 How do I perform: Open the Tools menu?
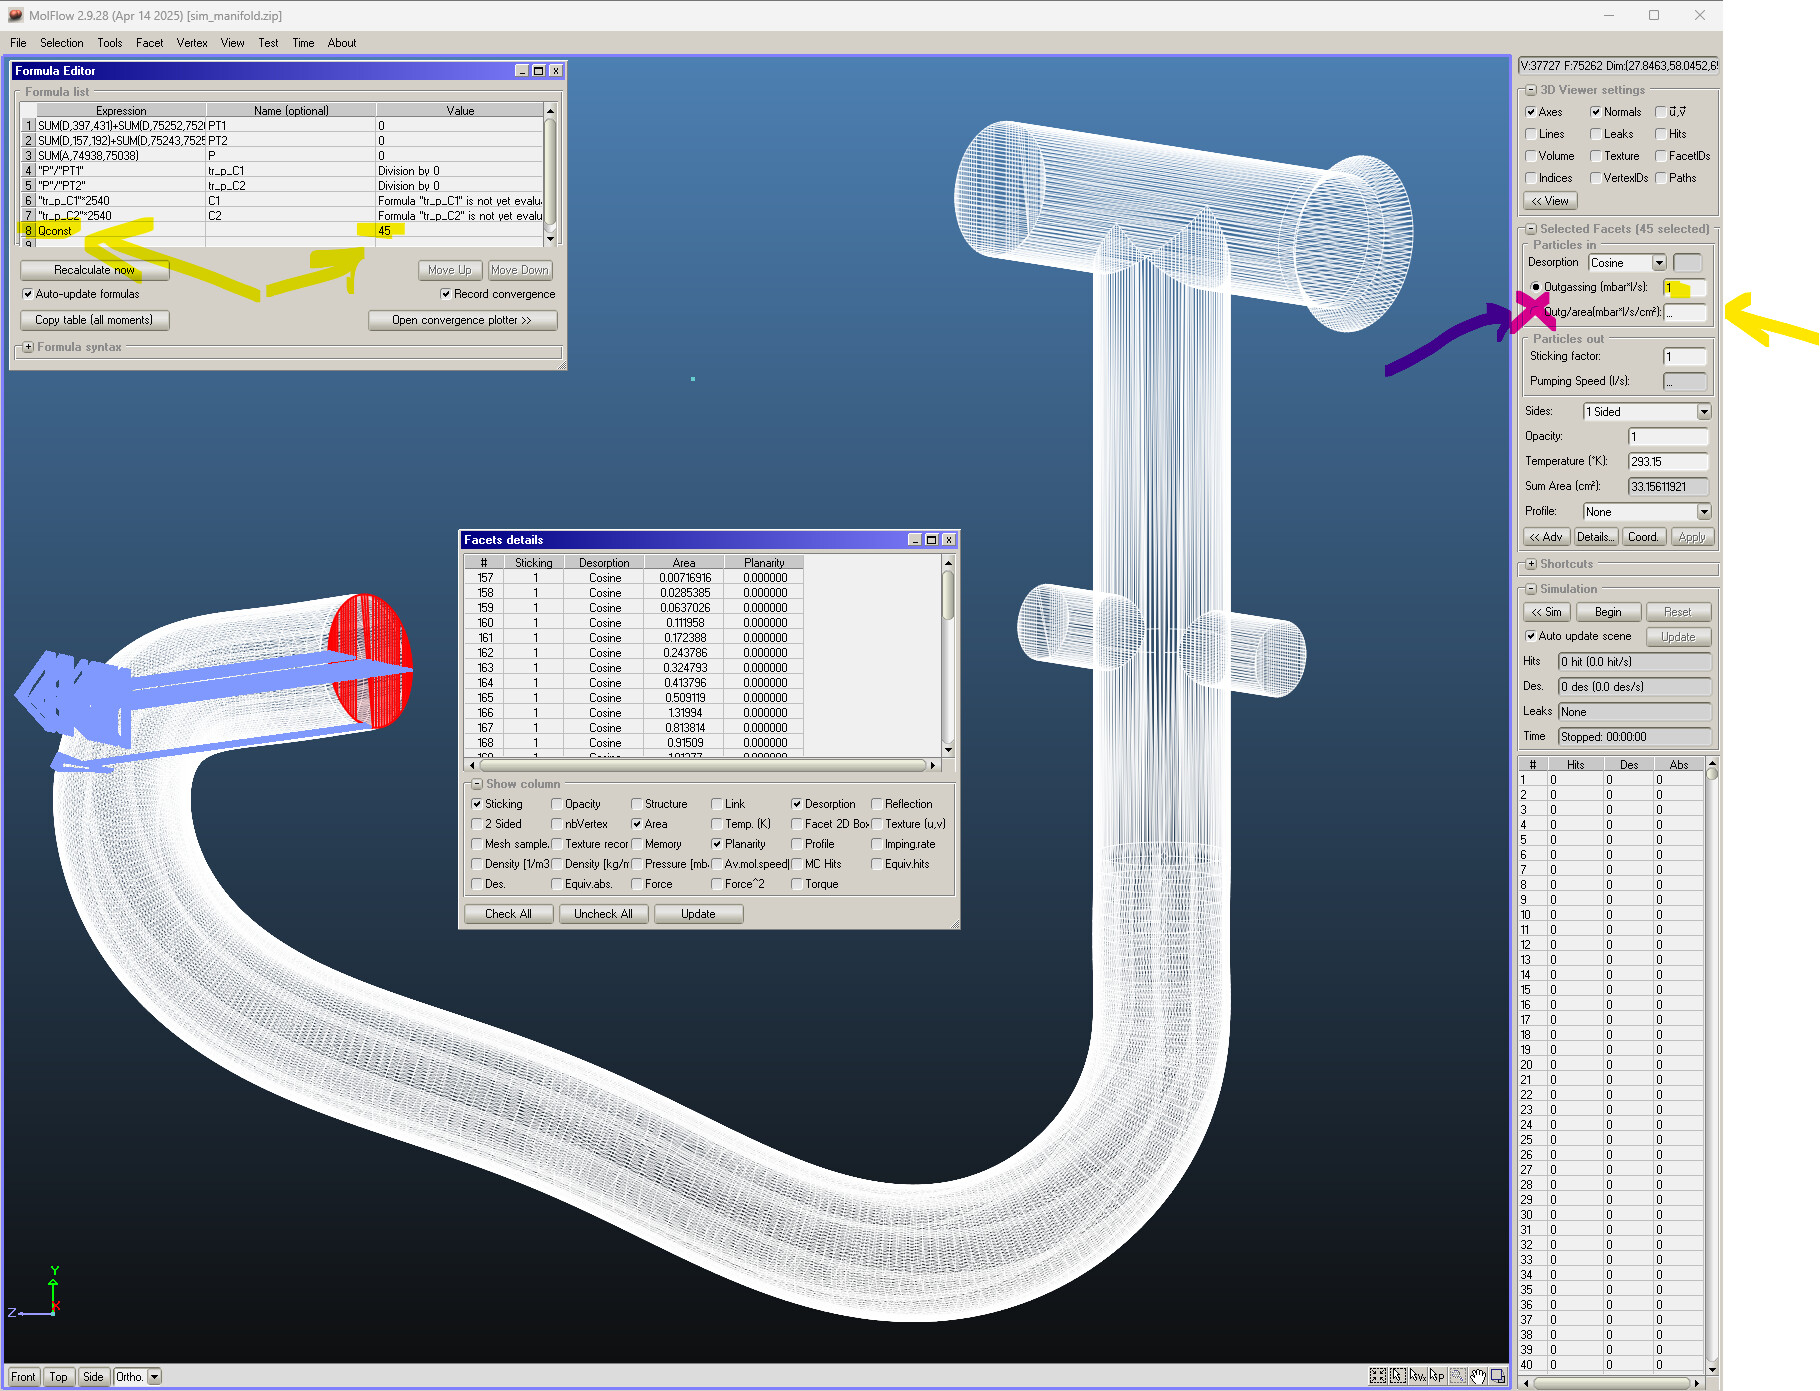click(x=110, y=43)
